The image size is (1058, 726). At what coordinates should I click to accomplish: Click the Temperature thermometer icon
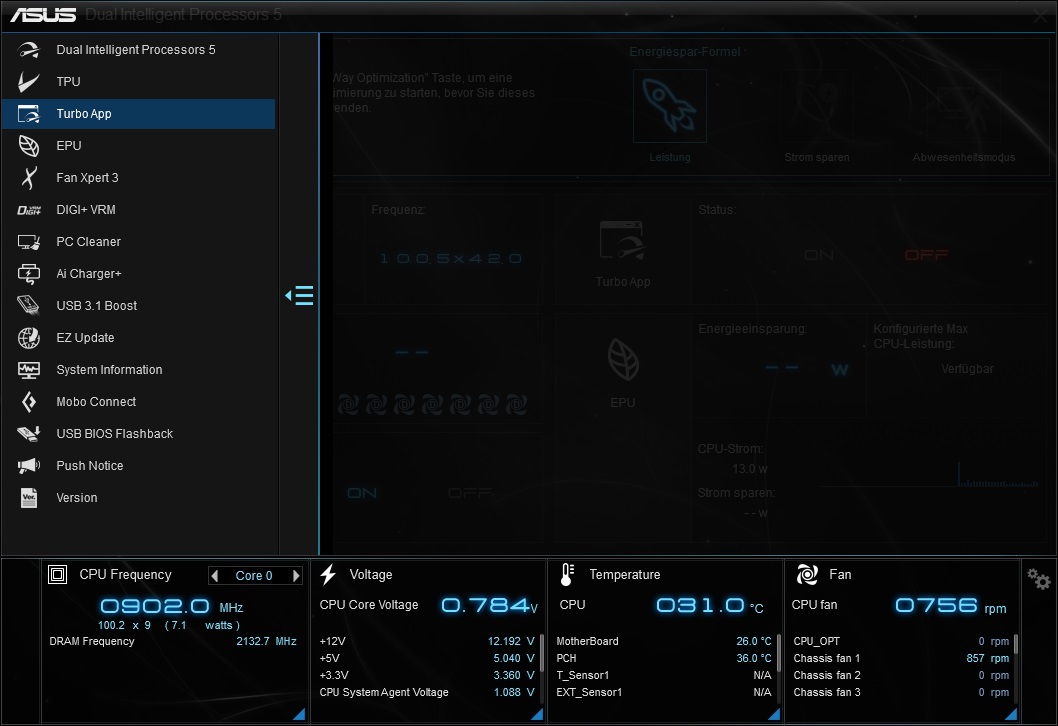pyautogui.click(x=567, y=574)
